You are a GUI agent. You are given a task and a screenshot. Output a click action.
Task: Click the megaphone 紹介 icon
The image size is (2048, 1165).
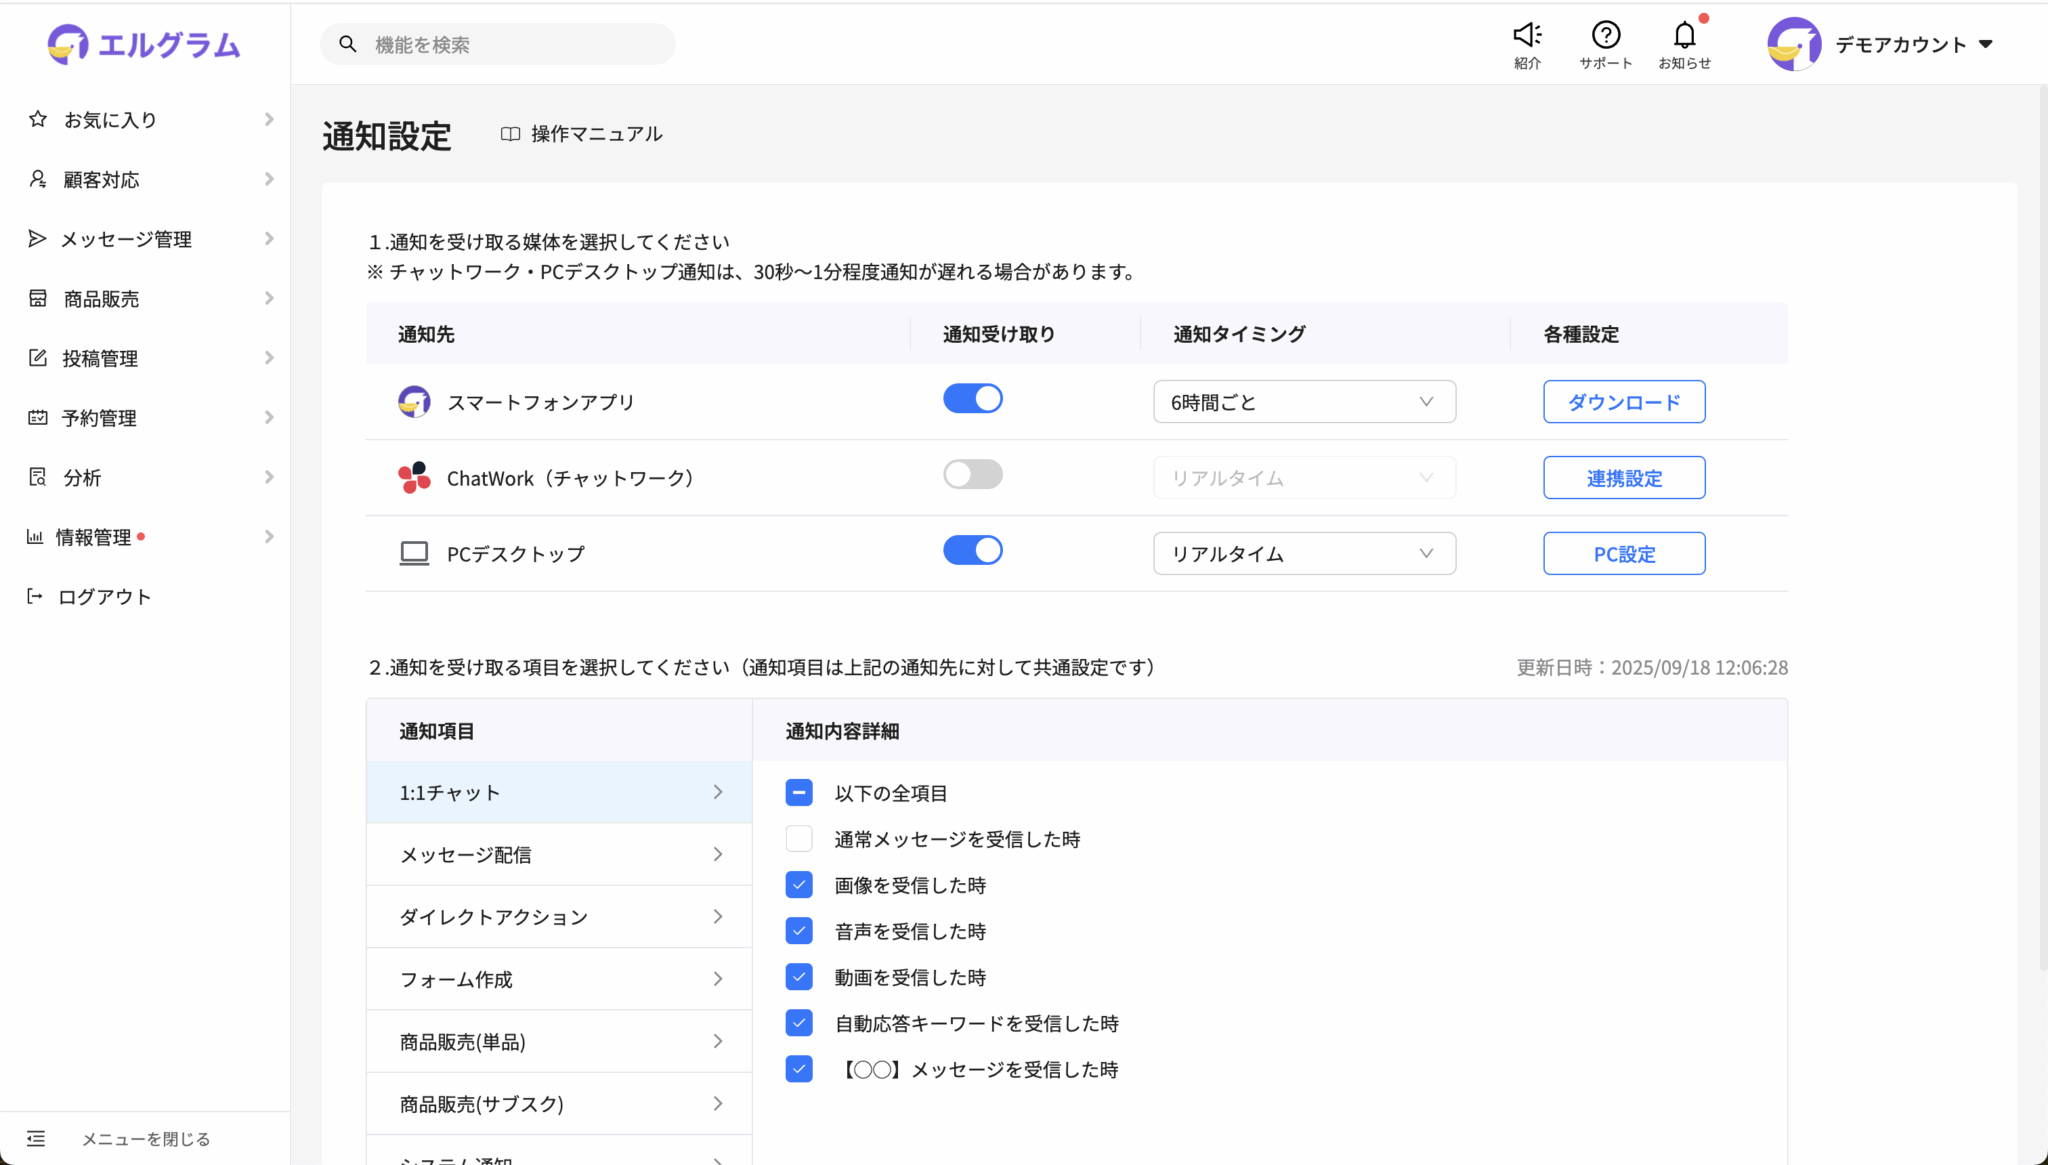tap(1526, 36)
